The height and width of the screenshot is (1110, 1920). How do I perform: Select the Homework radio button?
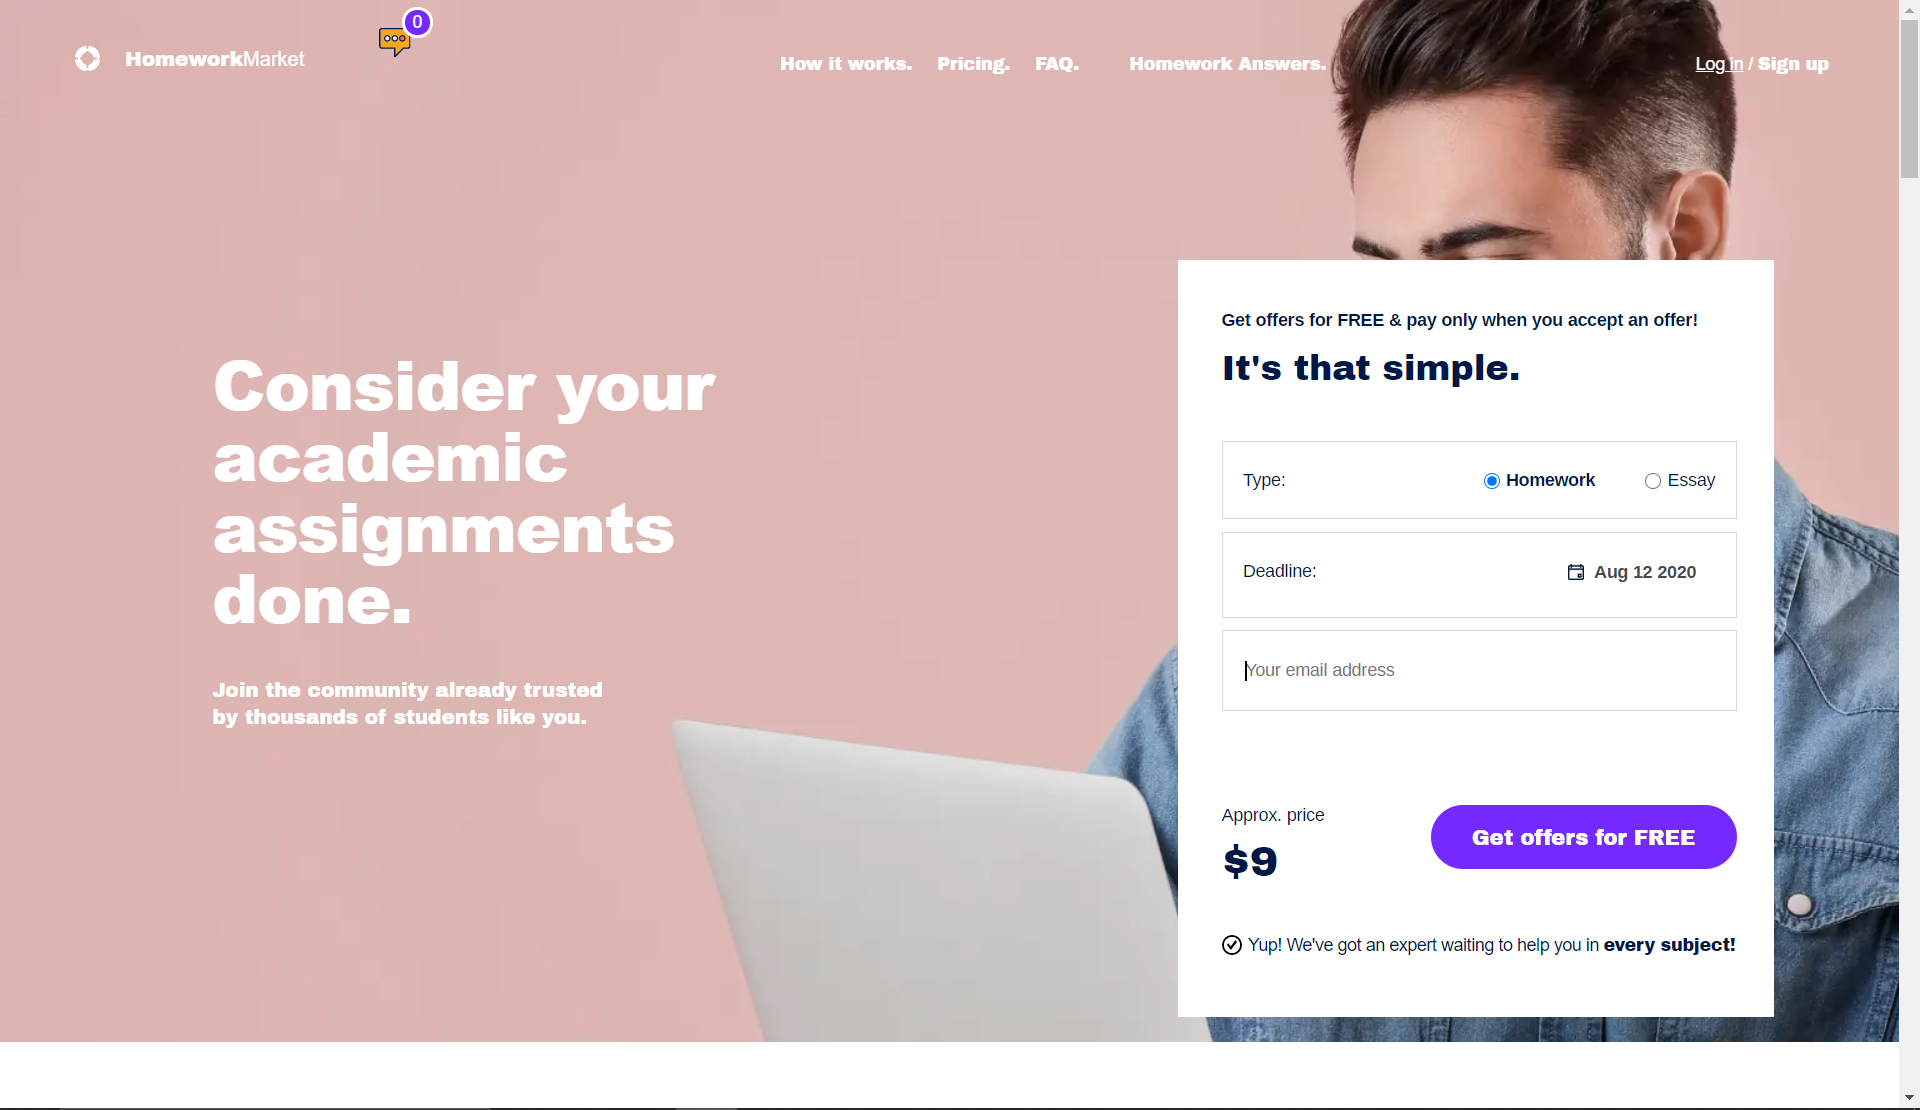pos(1491,480)
